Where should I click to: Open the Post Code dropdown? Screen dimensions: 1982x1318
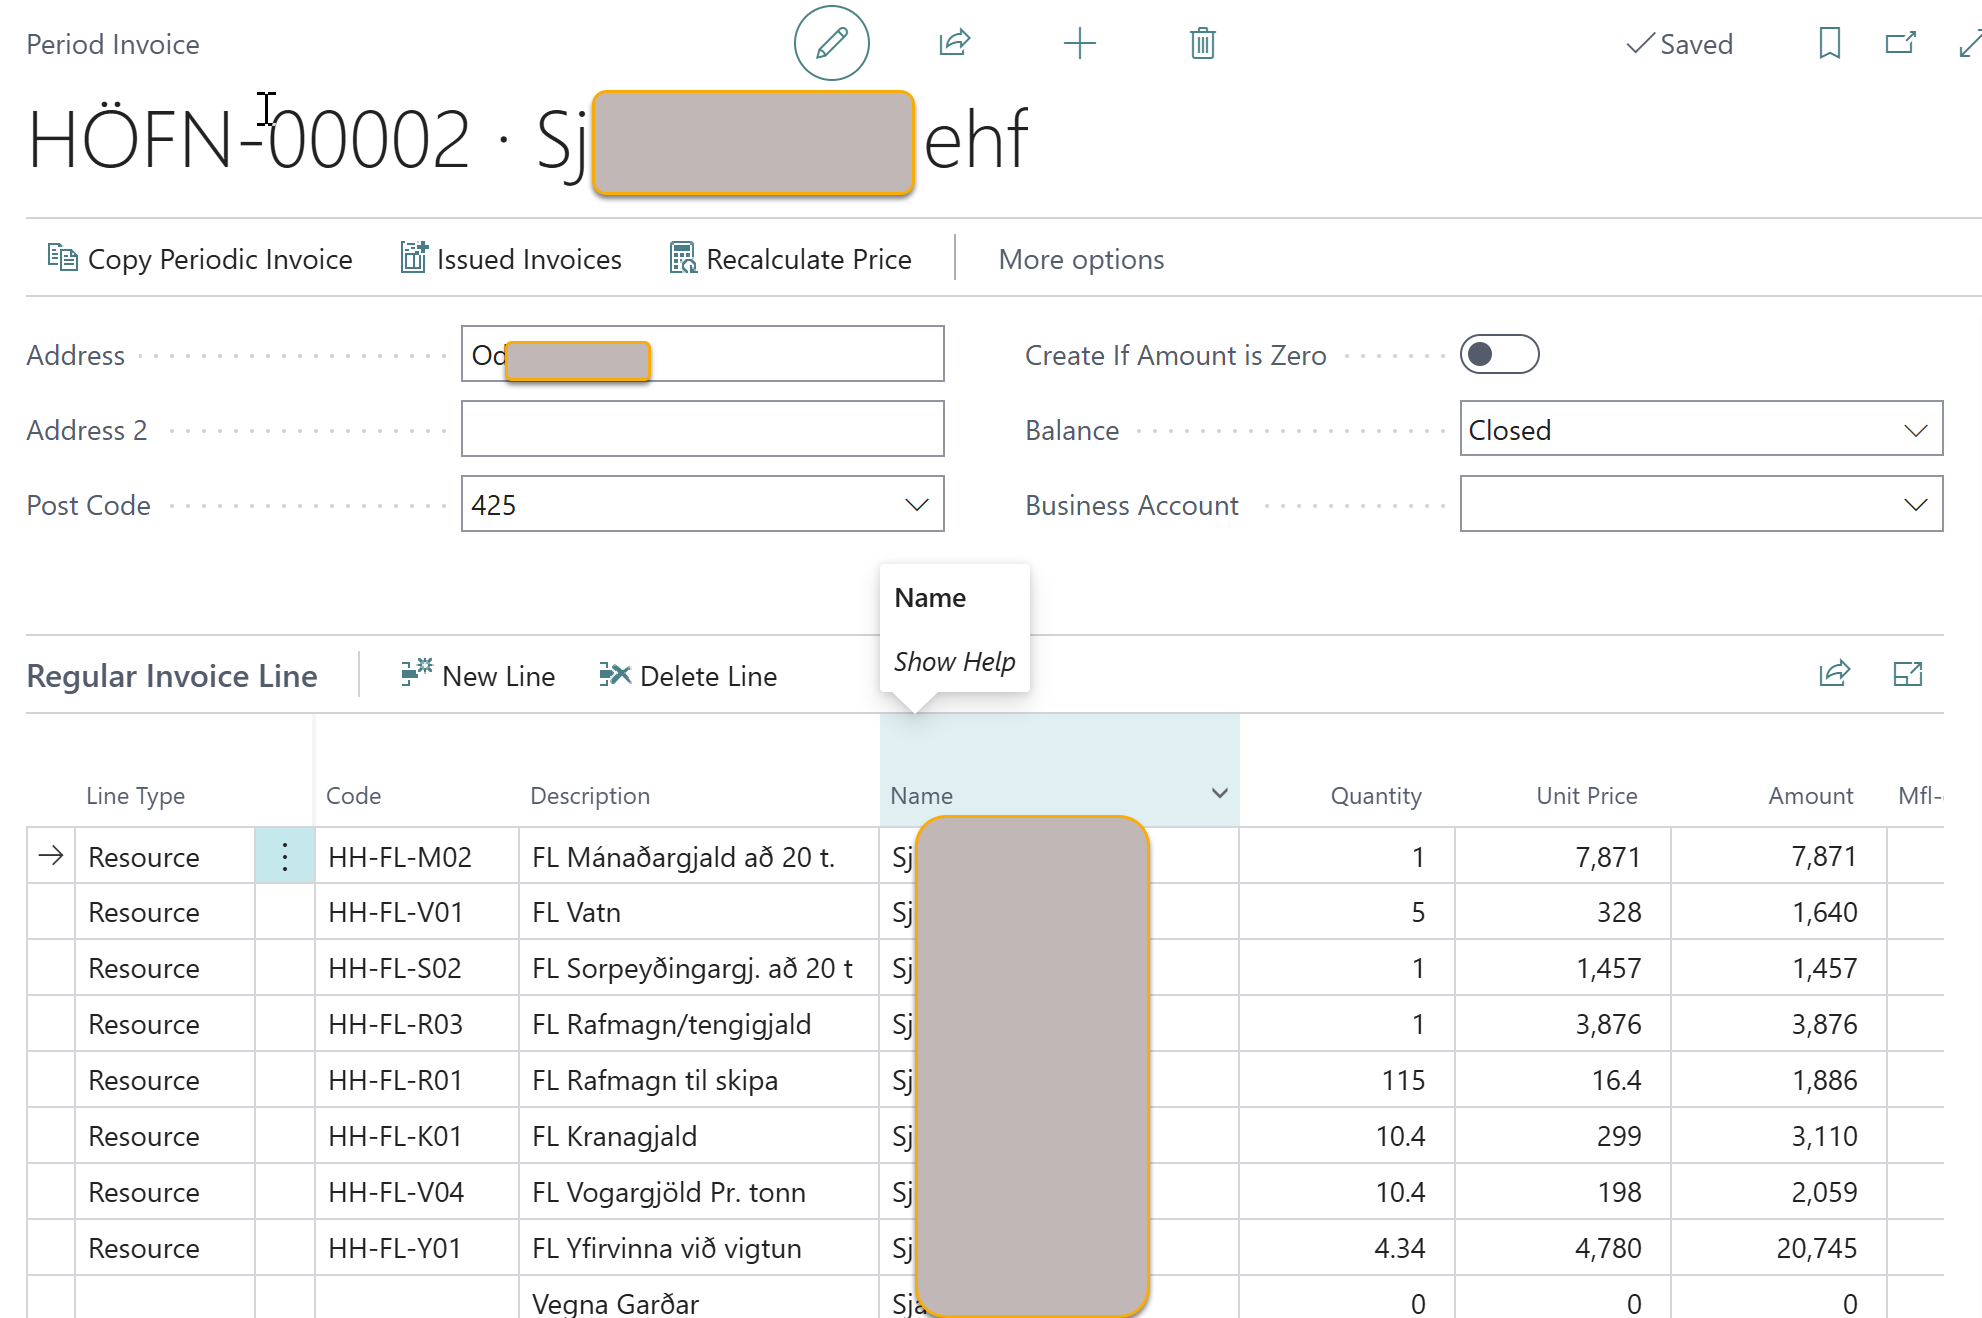click(x=916, y=504)
